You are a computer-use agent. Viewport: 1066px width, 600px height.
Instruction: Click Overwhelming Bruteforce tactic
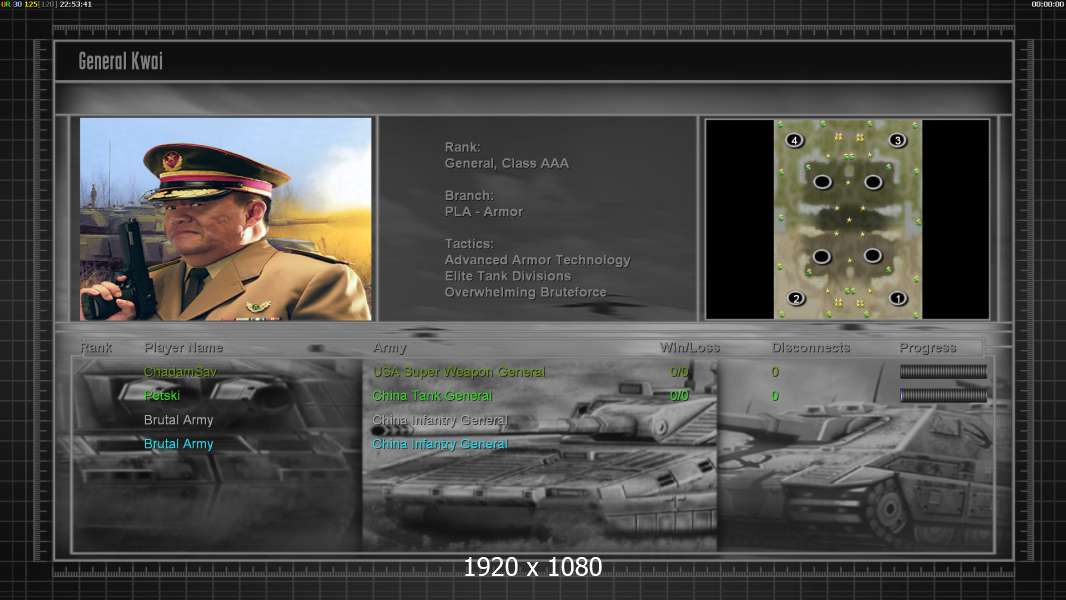click(x=526, y=292)
